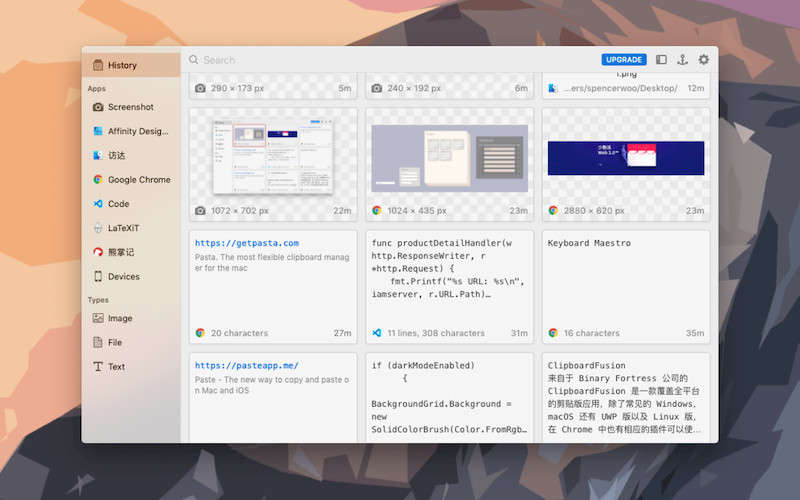Click the File type icon
Image resolution: width=800 pixels, height=500 pixels.
[x=98, y=342]
